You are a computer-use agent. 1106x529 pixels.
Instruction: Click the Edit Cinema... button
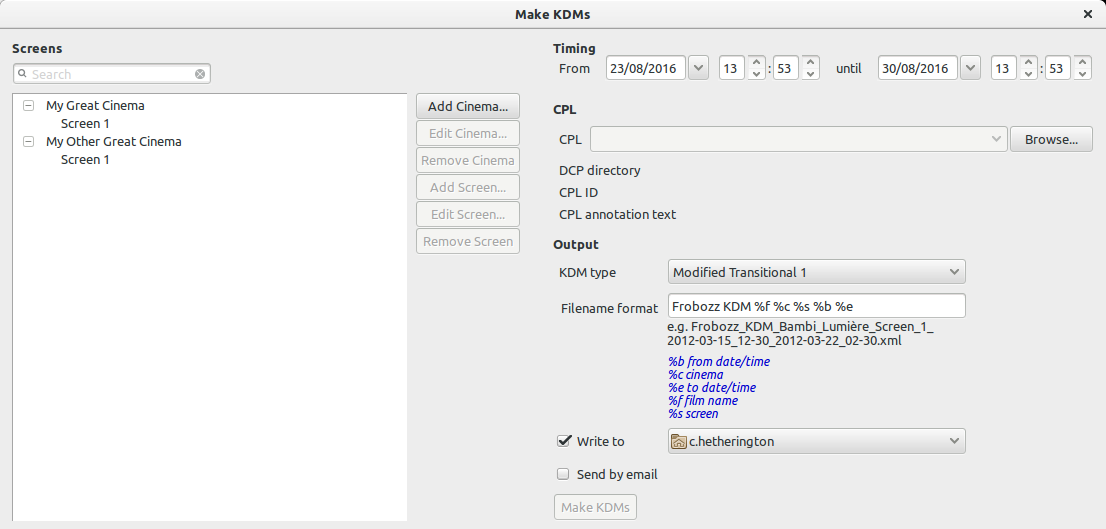[468, 133]
